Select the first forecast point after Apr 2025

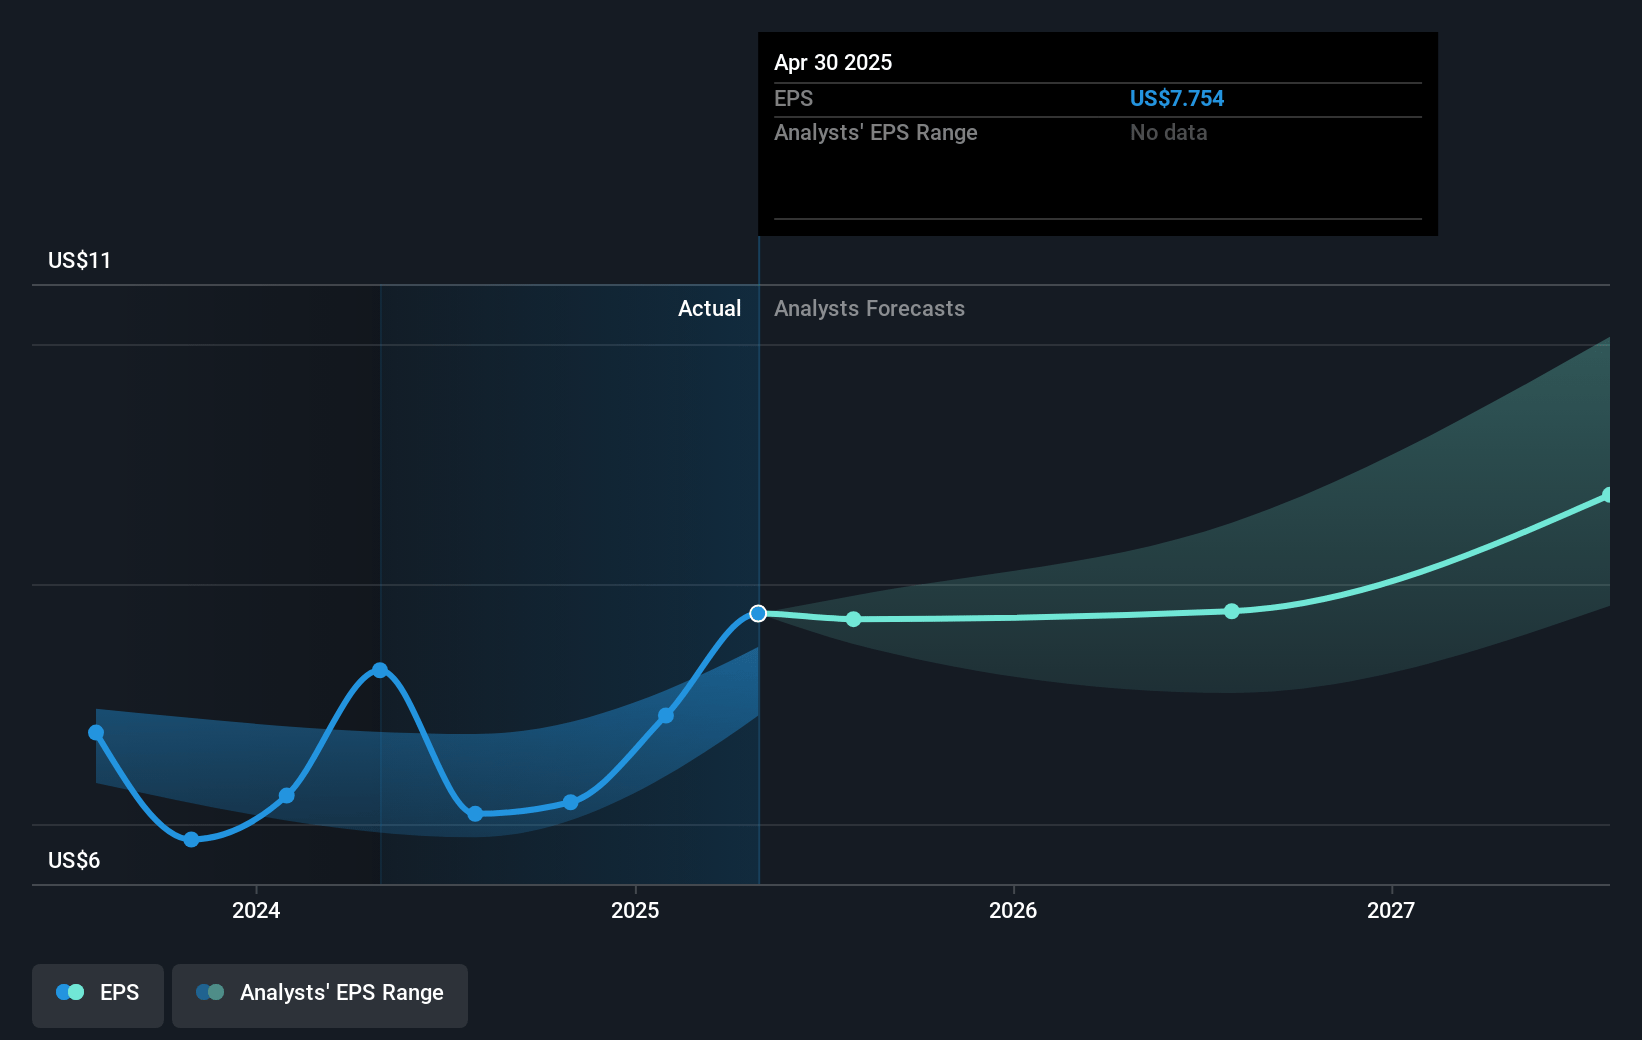[x=853, y=620]
